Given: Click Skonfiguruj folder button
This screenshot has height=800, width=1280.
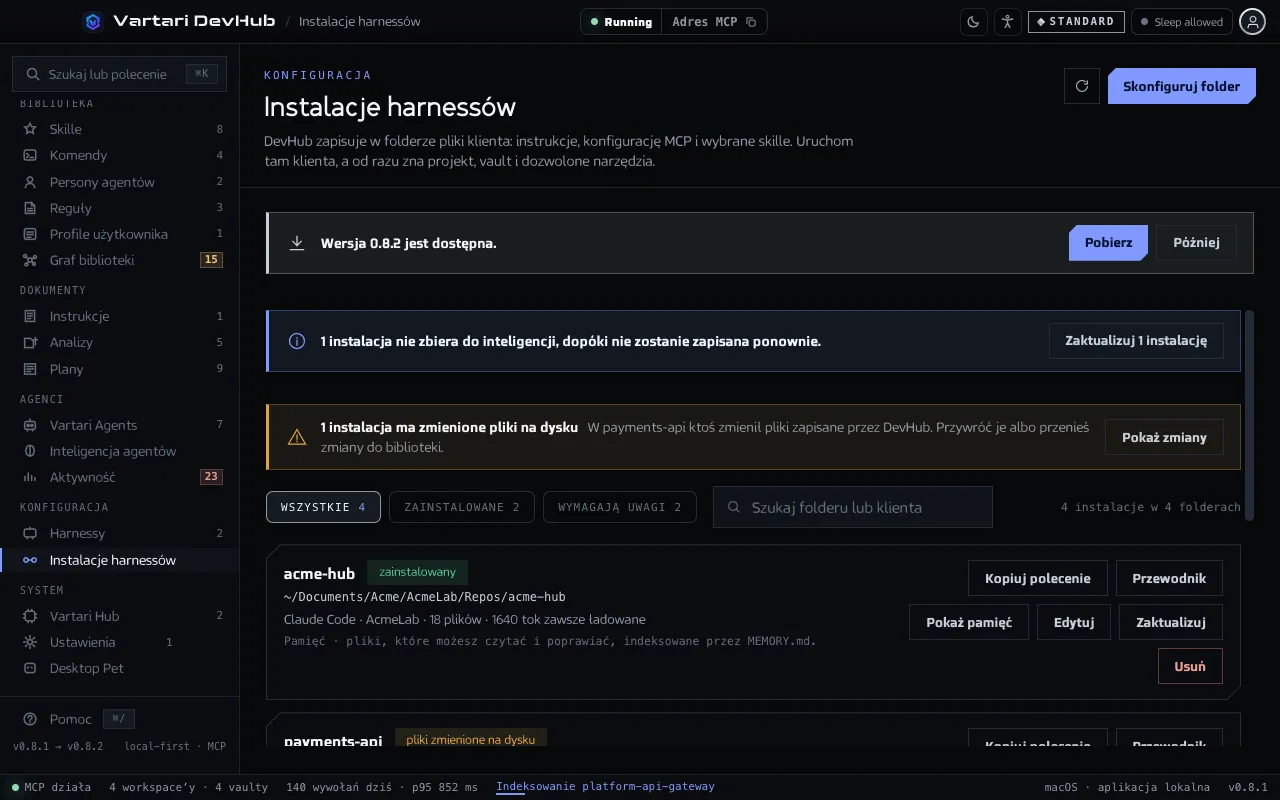Looking at the screenshot, I should point(1181,86).
